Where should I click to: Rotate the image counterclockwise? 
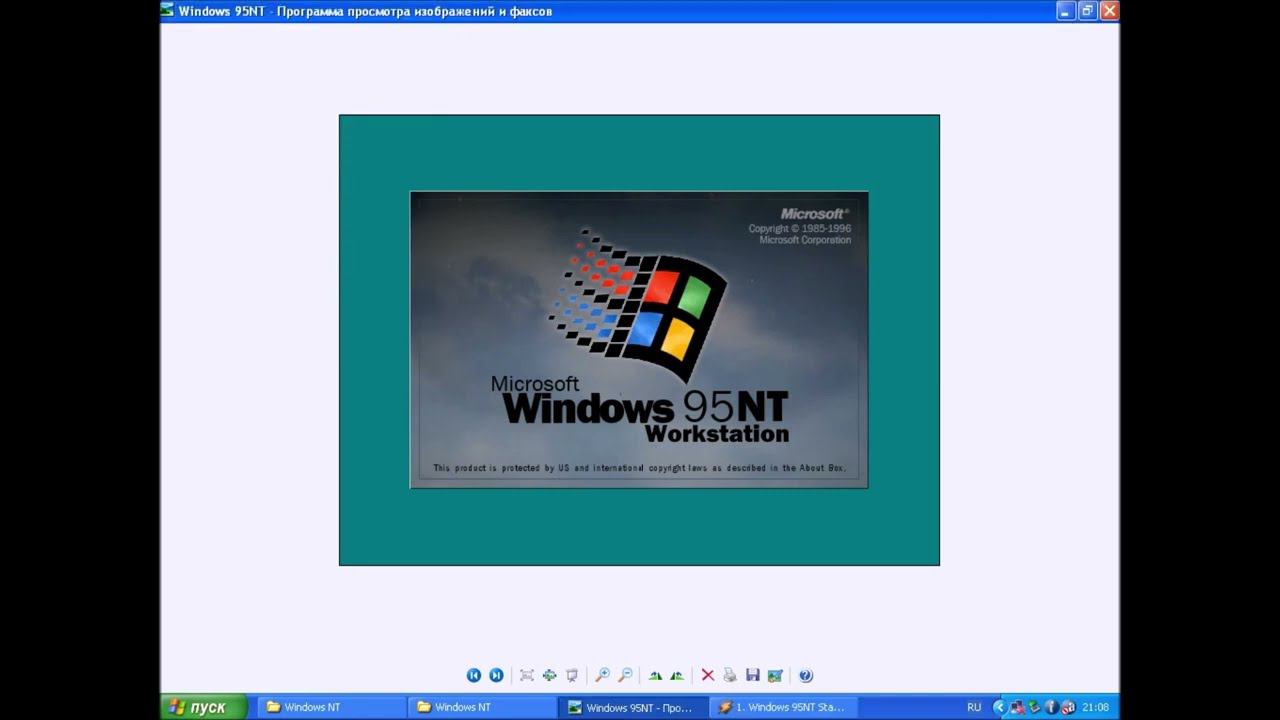677,676
